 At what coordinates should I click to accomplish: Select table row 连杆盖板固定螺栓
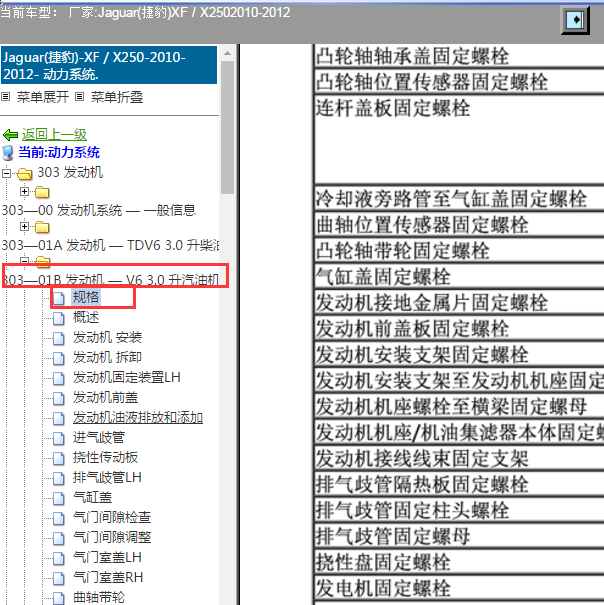[x=459, y=139]
